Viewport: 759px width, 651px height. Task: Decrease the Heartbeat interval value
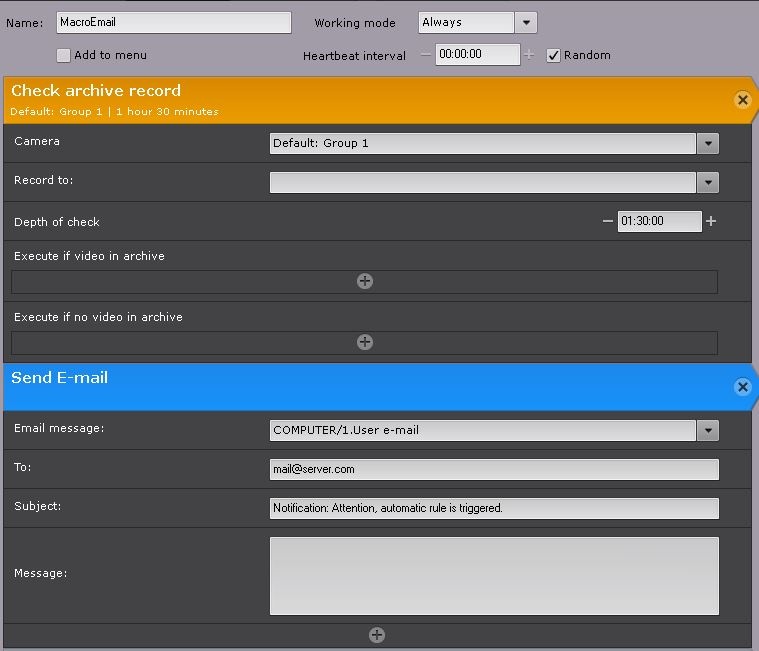[426, 55]
